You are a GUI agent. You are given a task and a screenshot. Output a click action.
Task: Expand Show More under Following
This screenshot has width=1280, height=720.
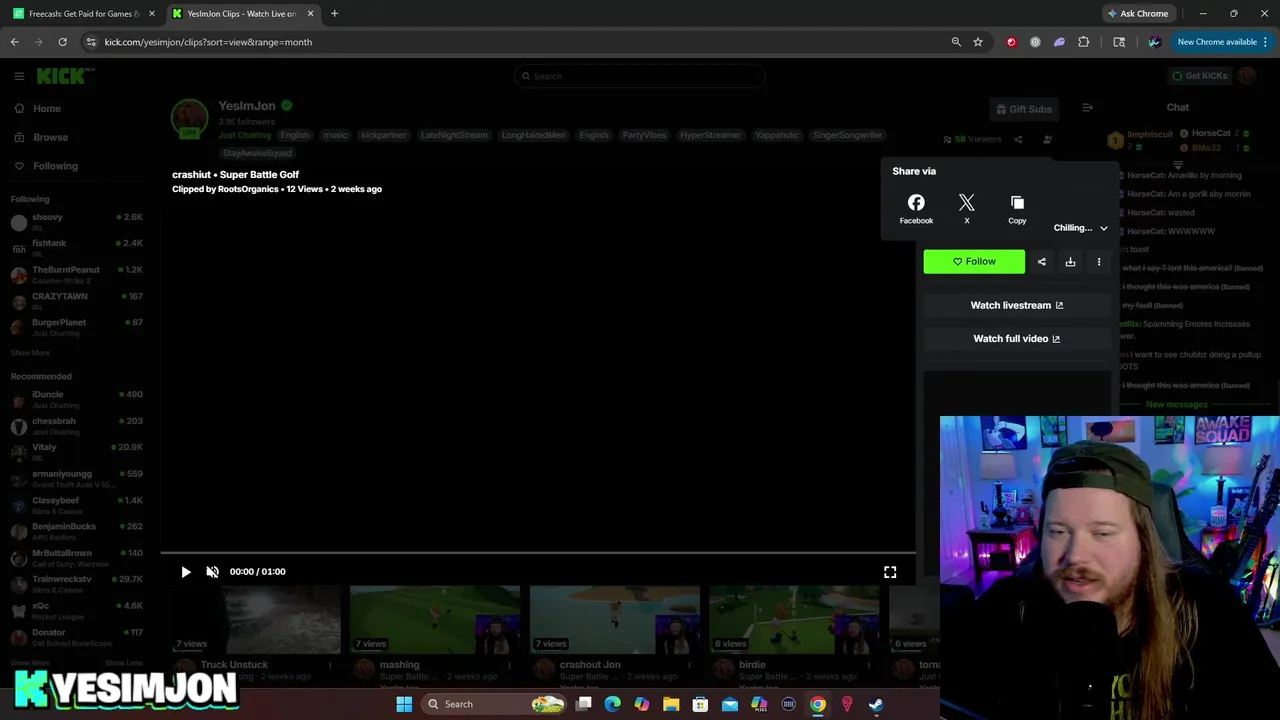coord(30,352)
